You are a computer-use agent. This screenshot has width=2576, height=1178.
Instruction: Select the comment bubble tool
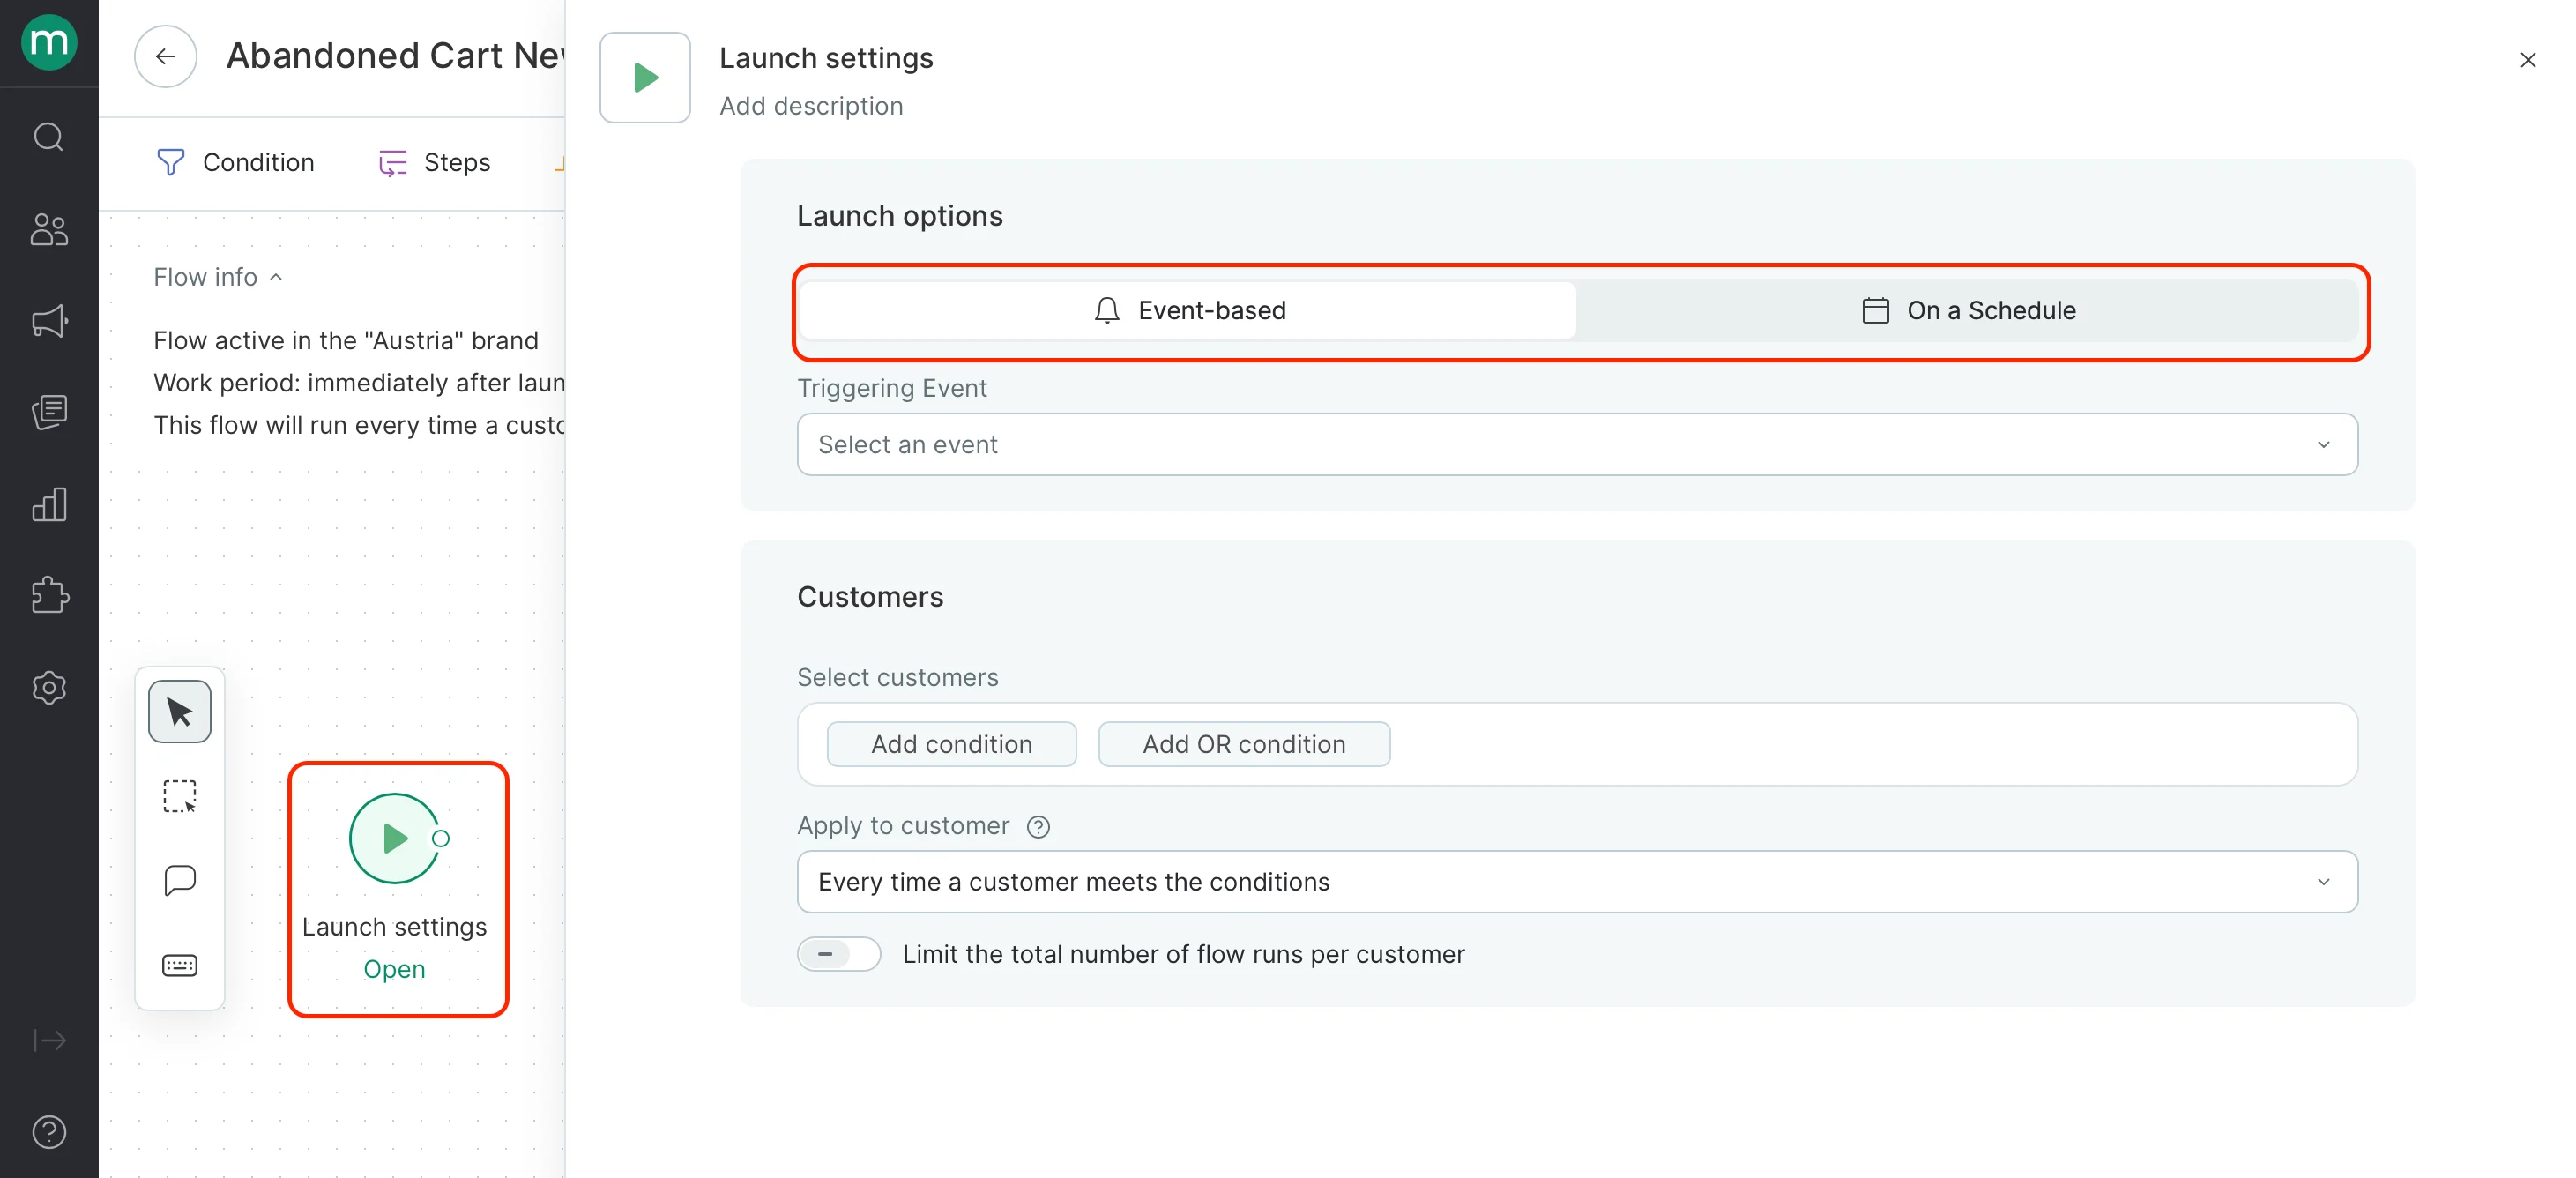pyautogui.click(x=180, y=880)
